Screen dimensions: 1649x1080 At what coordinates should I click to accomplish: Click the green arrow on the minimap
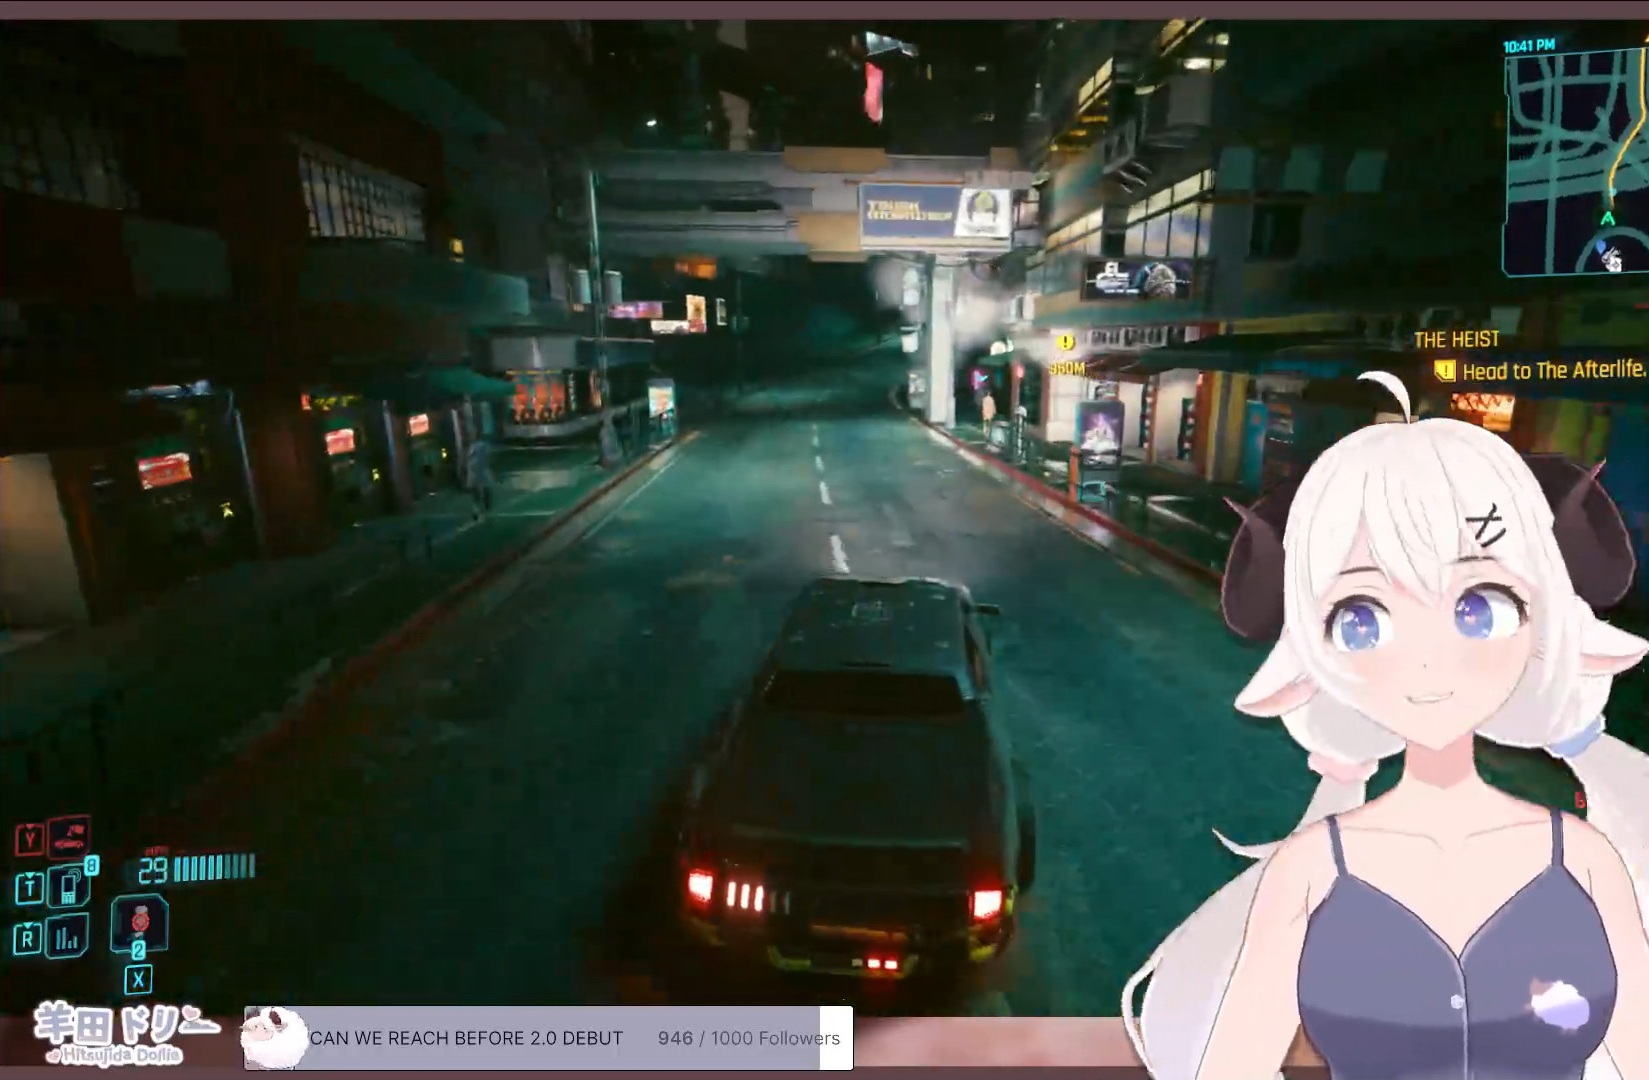pyautogui.click(x=1607, y=218)
